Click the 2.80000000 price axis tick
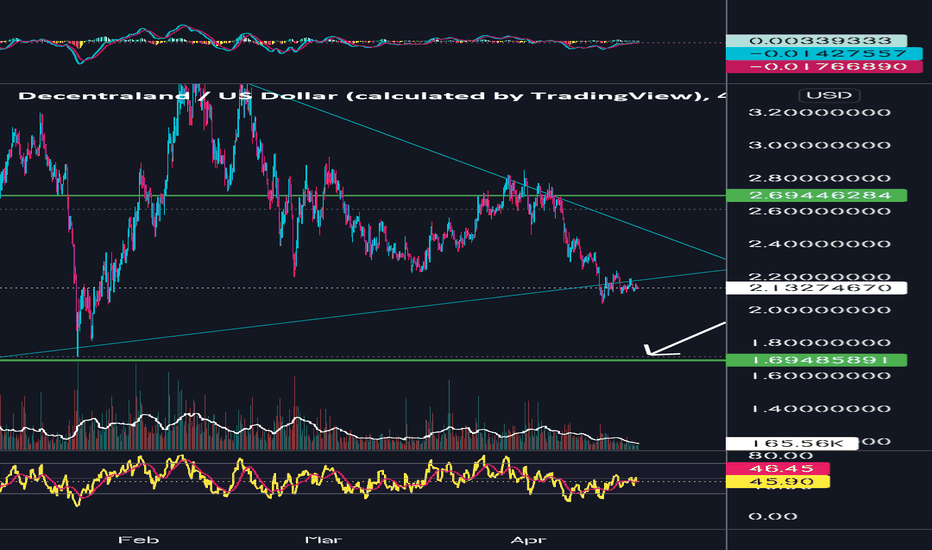932x550 pixels. coord(820,178)
